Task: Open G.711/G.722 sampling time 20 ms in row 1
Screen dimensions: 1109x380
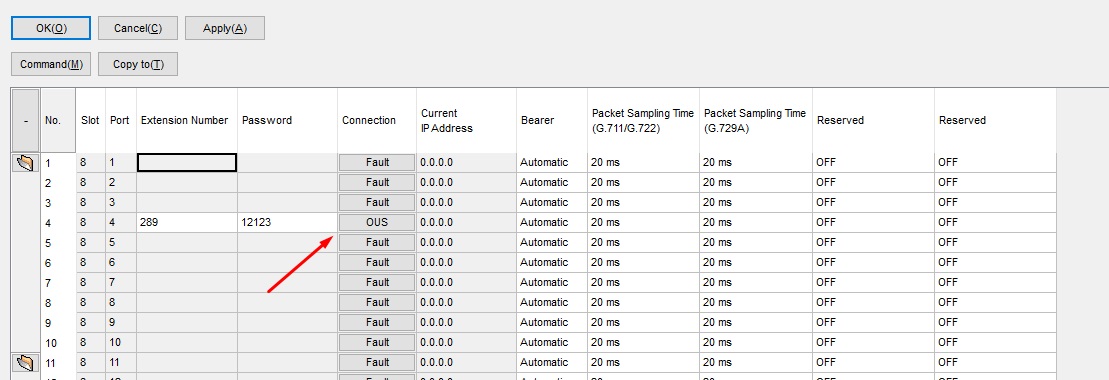Action: [x=643, y=163]
